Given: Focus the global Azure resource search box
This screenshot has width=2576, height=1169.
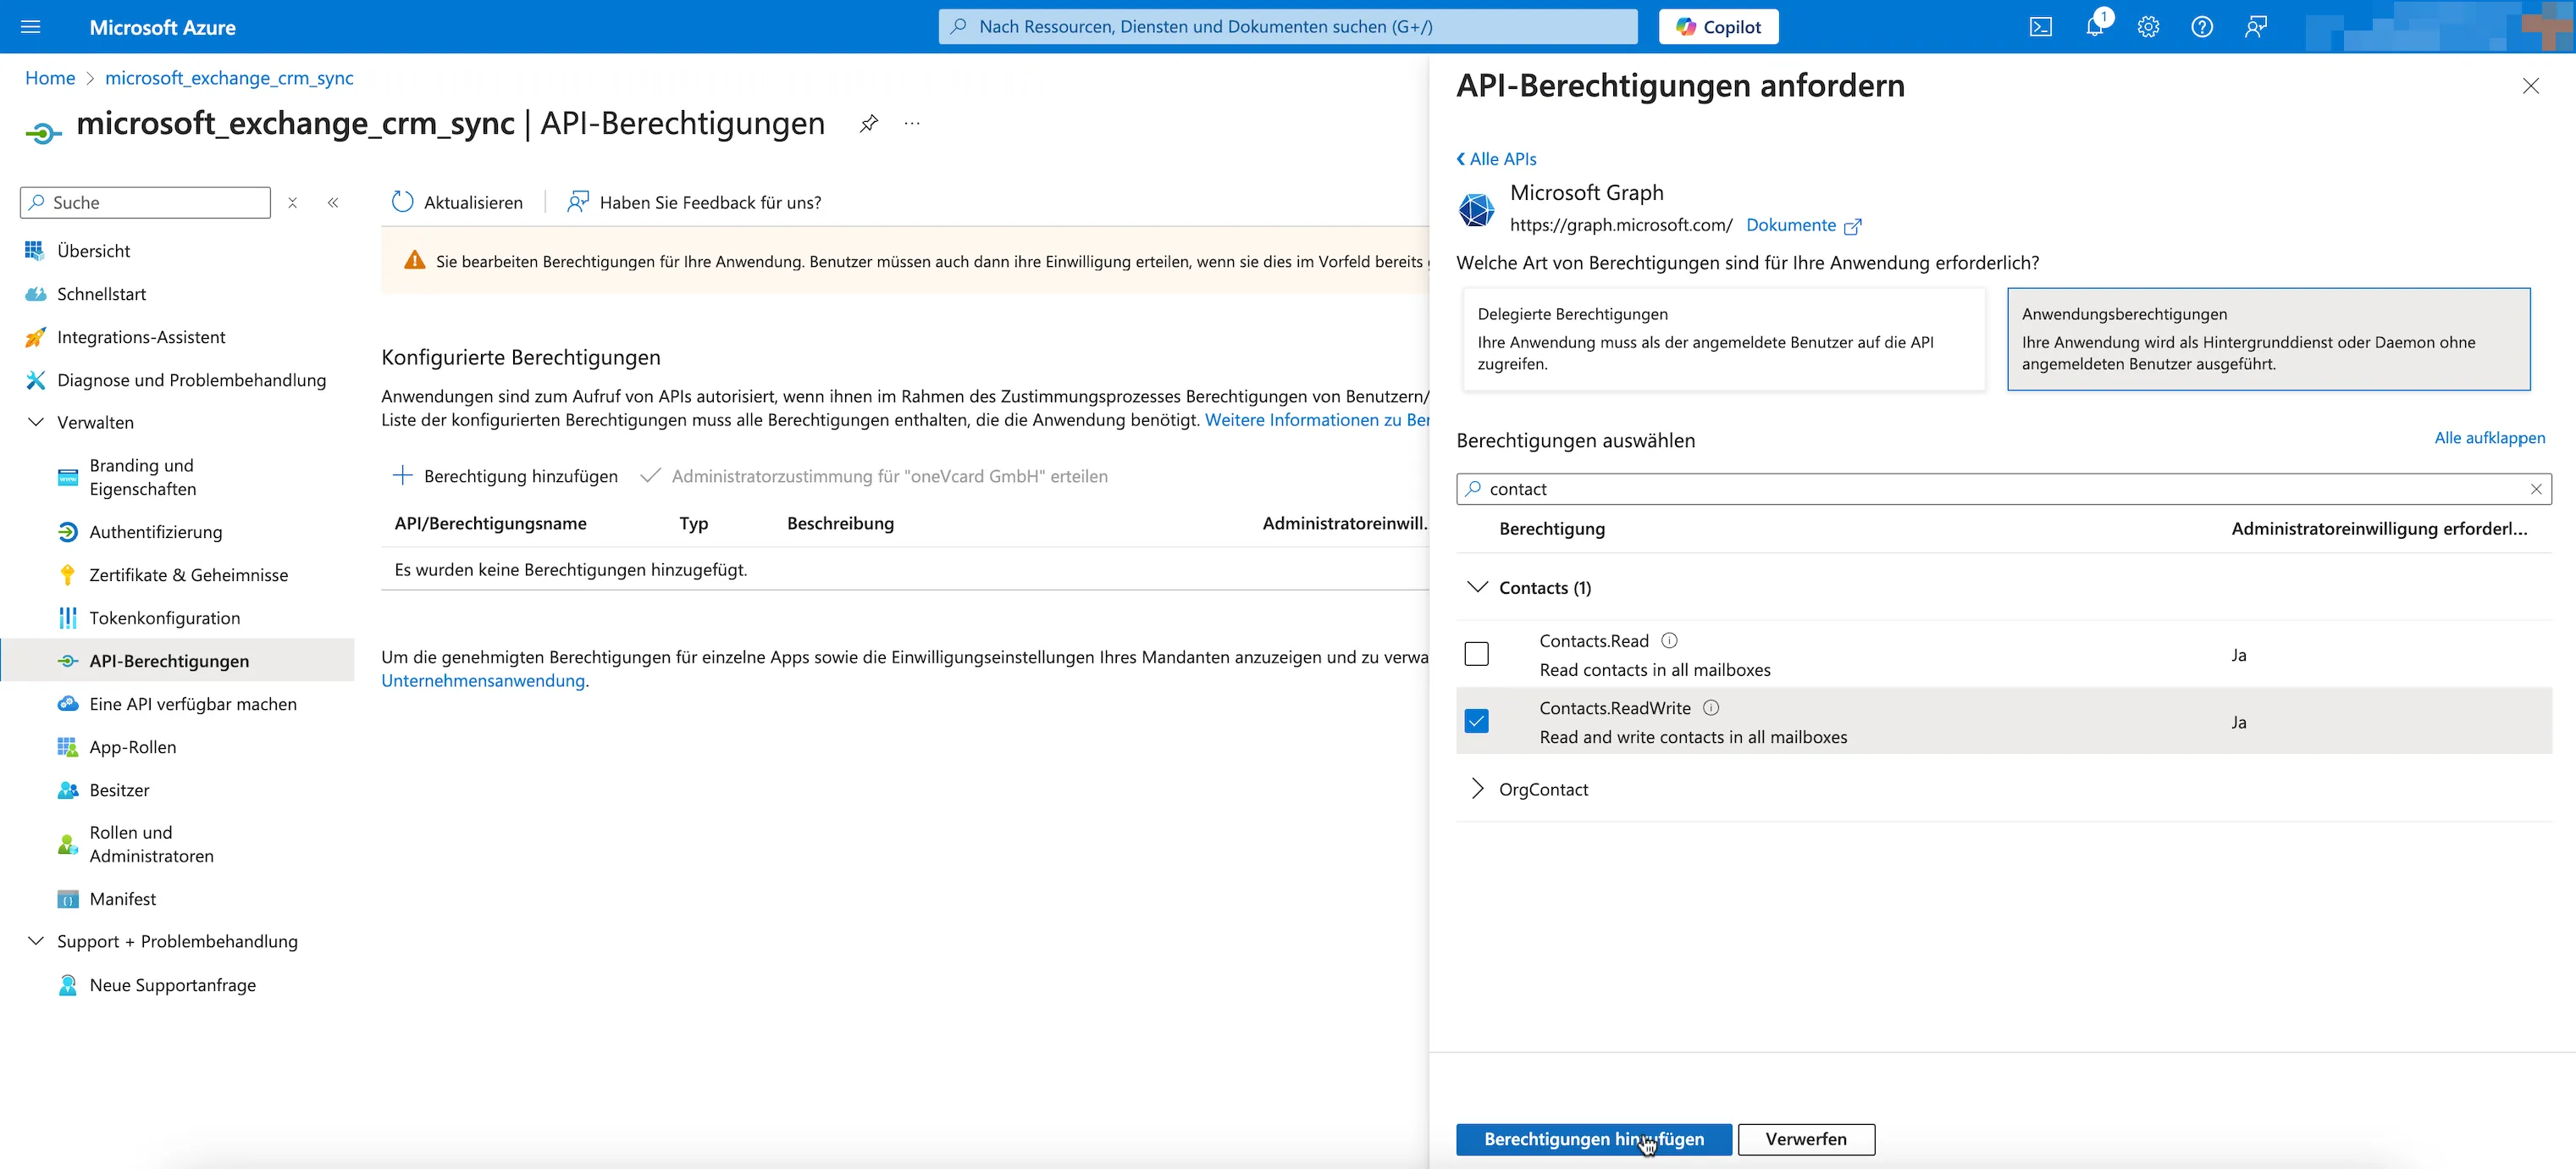Looking at the screenshot, I should [1288, 27].
